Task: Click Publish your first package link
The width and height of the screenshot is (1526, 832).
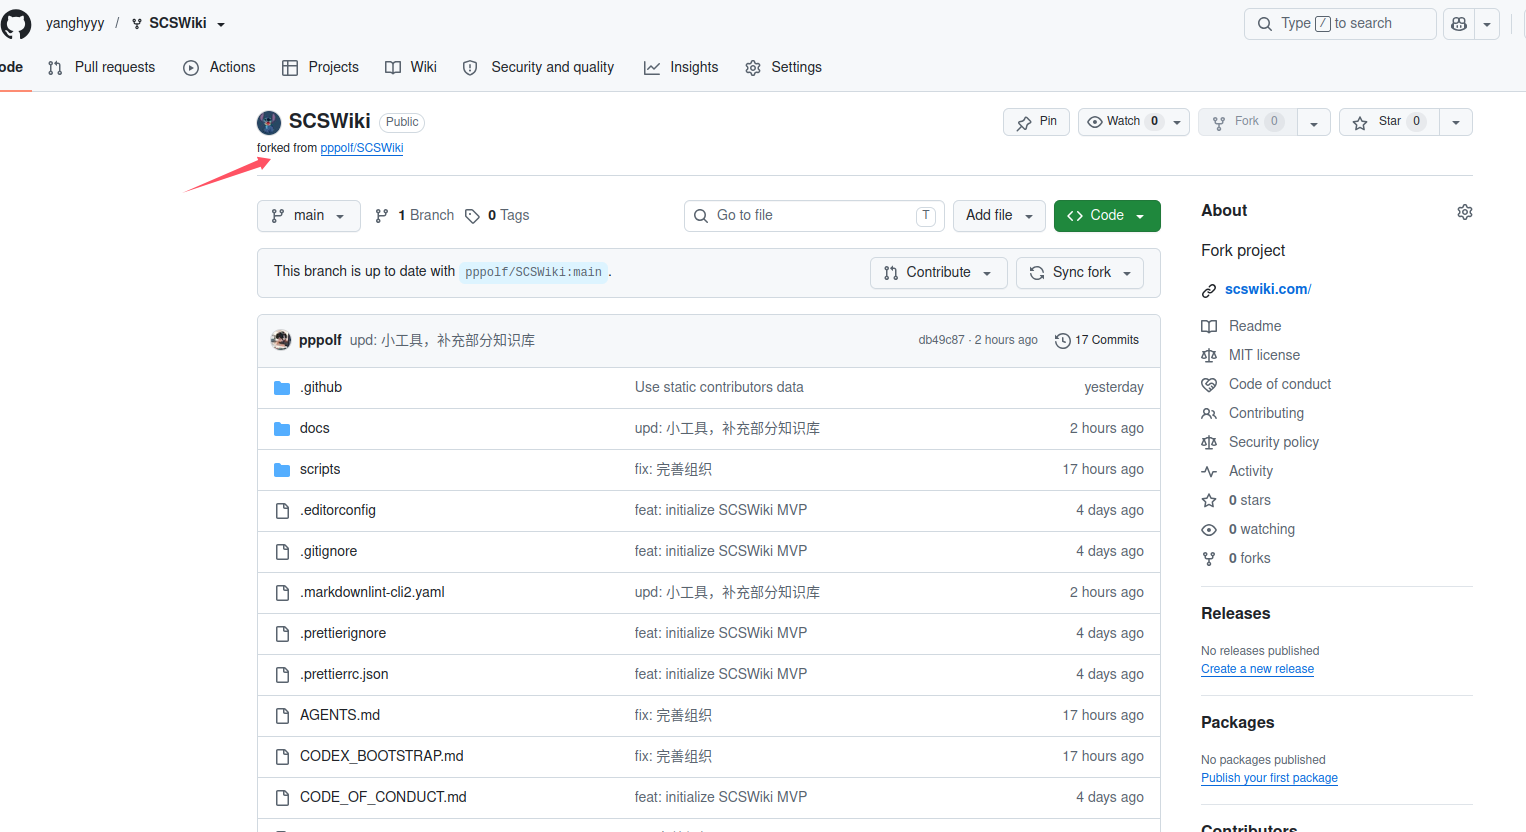Action: (1269, 778)
